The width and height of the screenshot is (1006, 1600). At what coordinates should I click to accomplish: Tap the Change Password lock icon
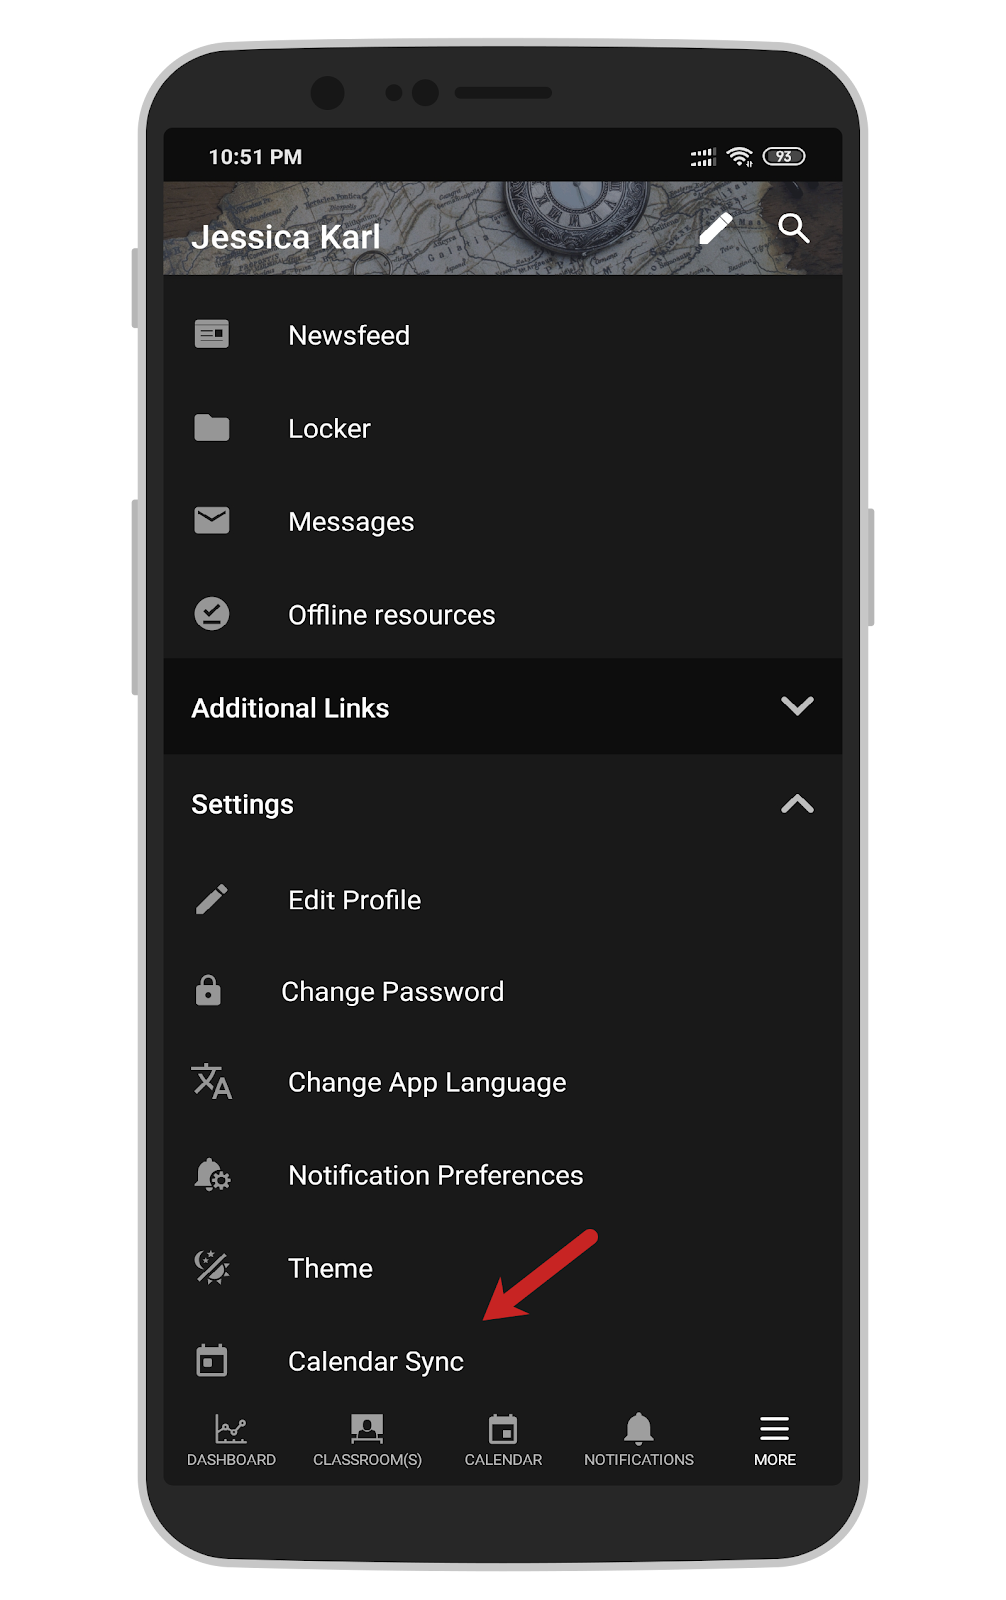tap(208, 990)
